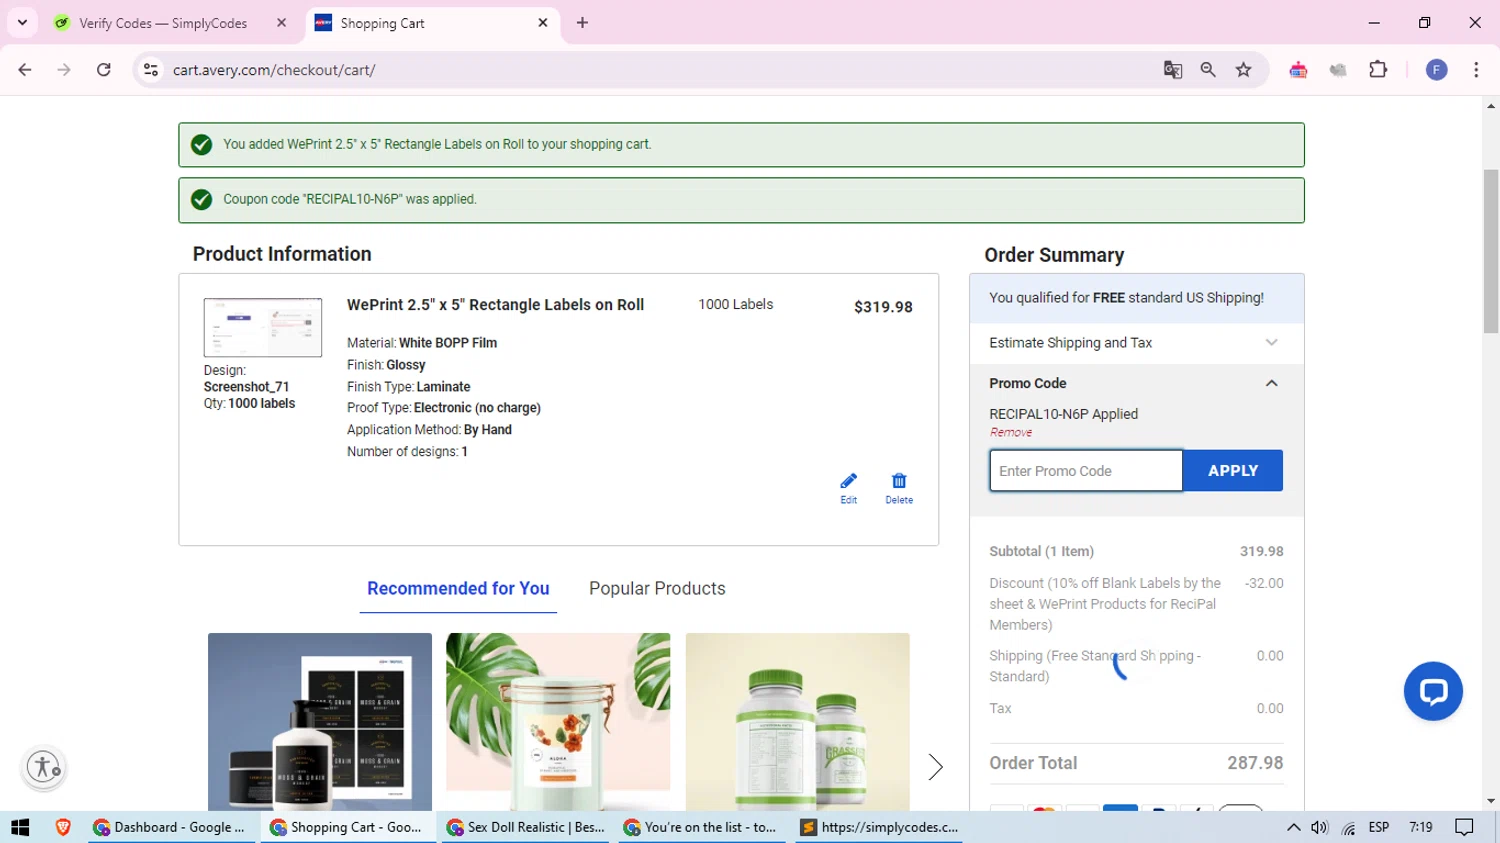Show hidden system tray icons
1500x843 pixels.
tap(1293, 827)
